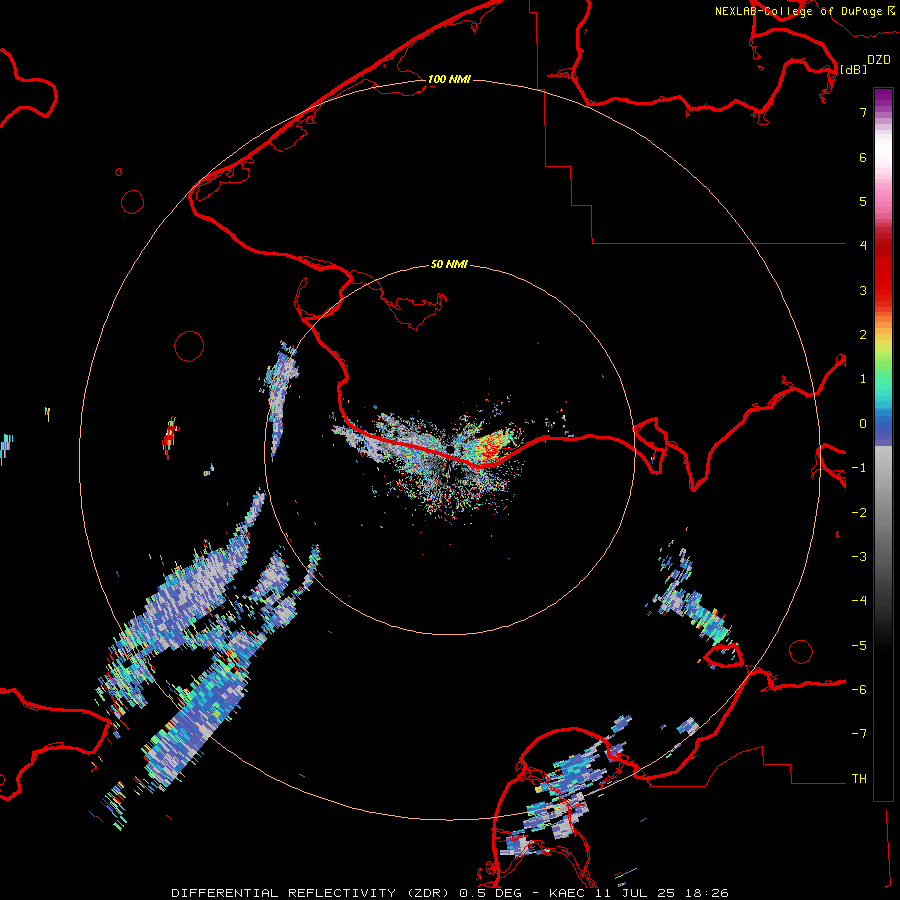
Task: Click the "2" tick label on scale
Action: [x=863, y=335]
